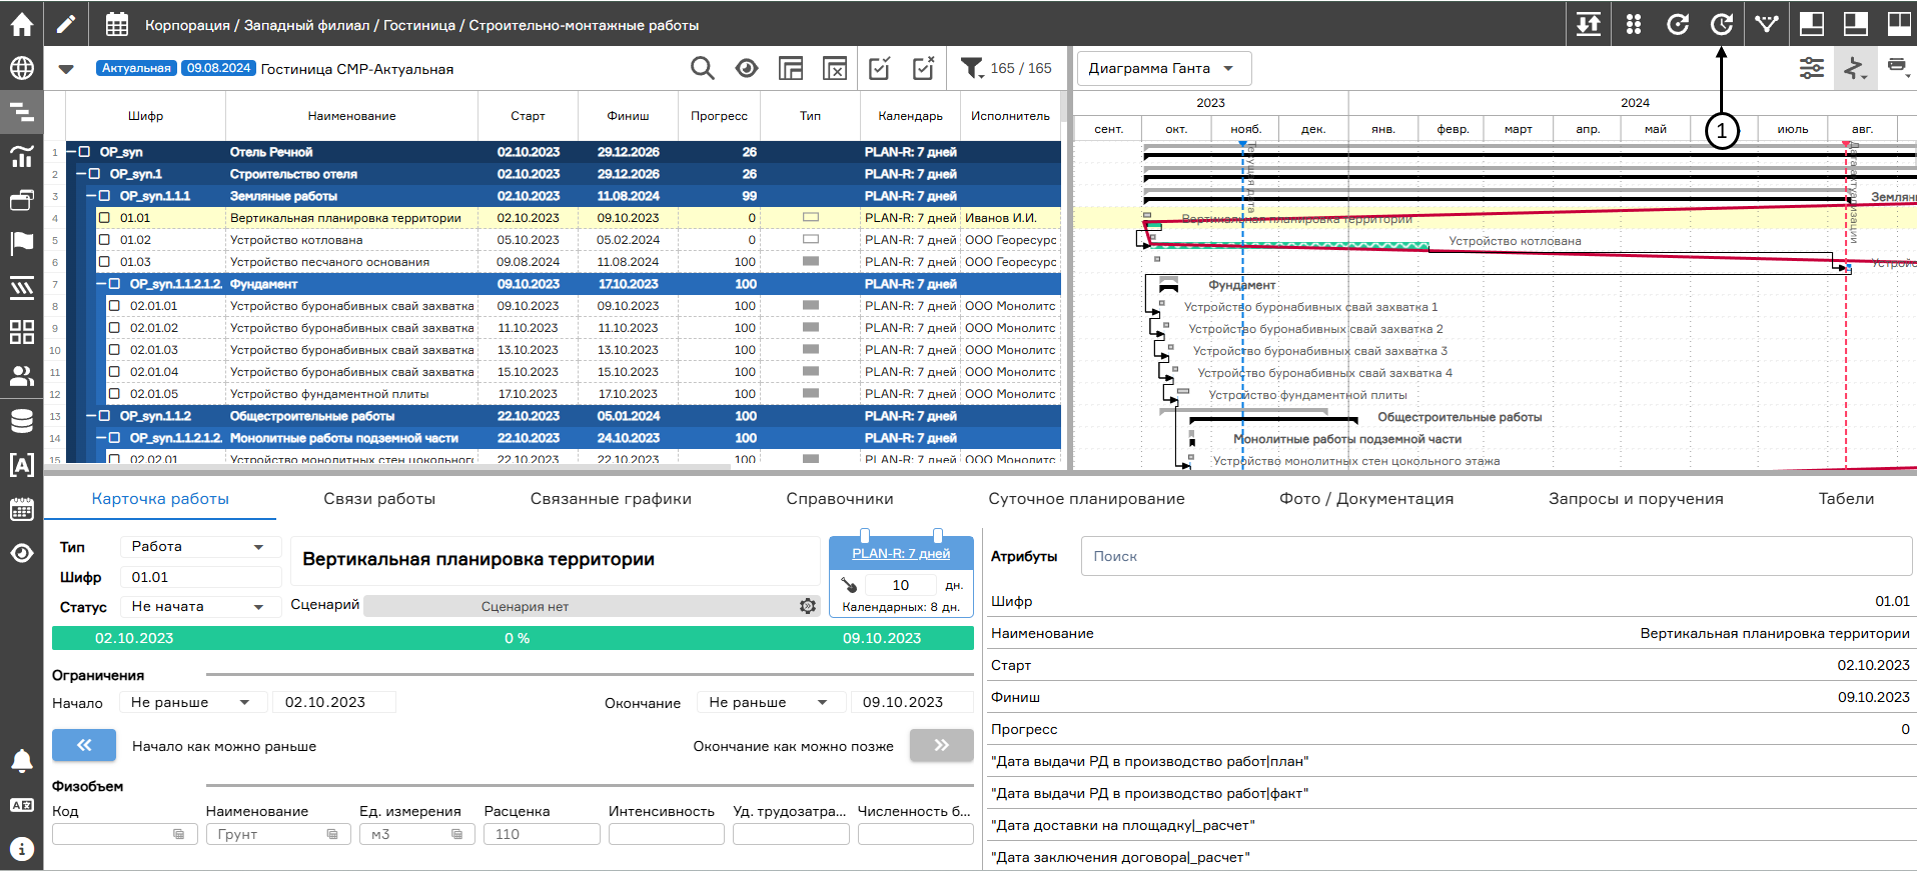Open the flag sidebar icon
The image size is (1917, 872).
point(21,243)
